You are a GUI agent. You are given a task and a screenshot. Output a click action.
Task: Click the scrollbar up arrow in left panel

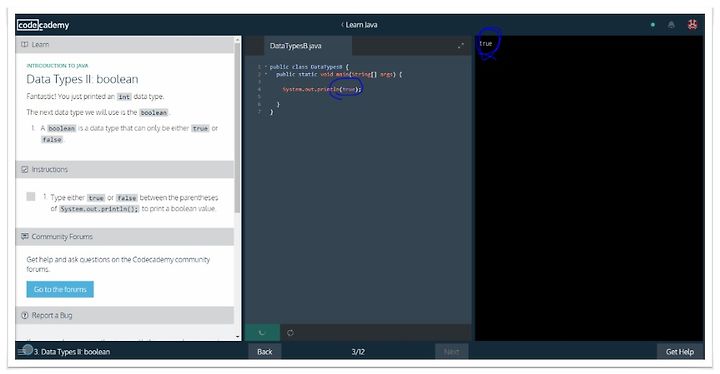237,40
